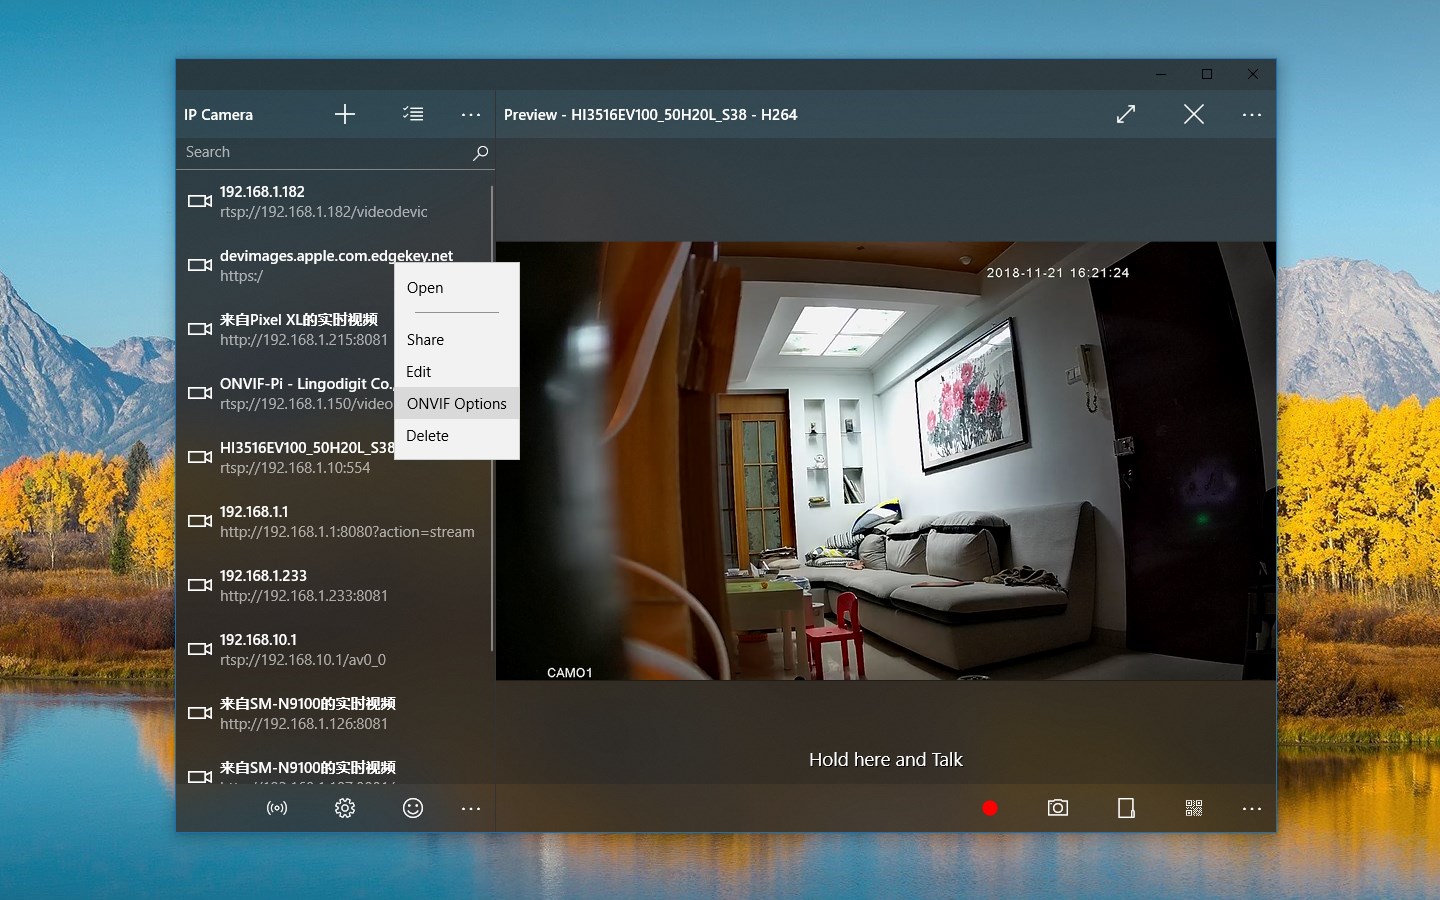Open more options for the camera list
The width and height of the screenshot is (1440, 900).
tap(471, 114)
